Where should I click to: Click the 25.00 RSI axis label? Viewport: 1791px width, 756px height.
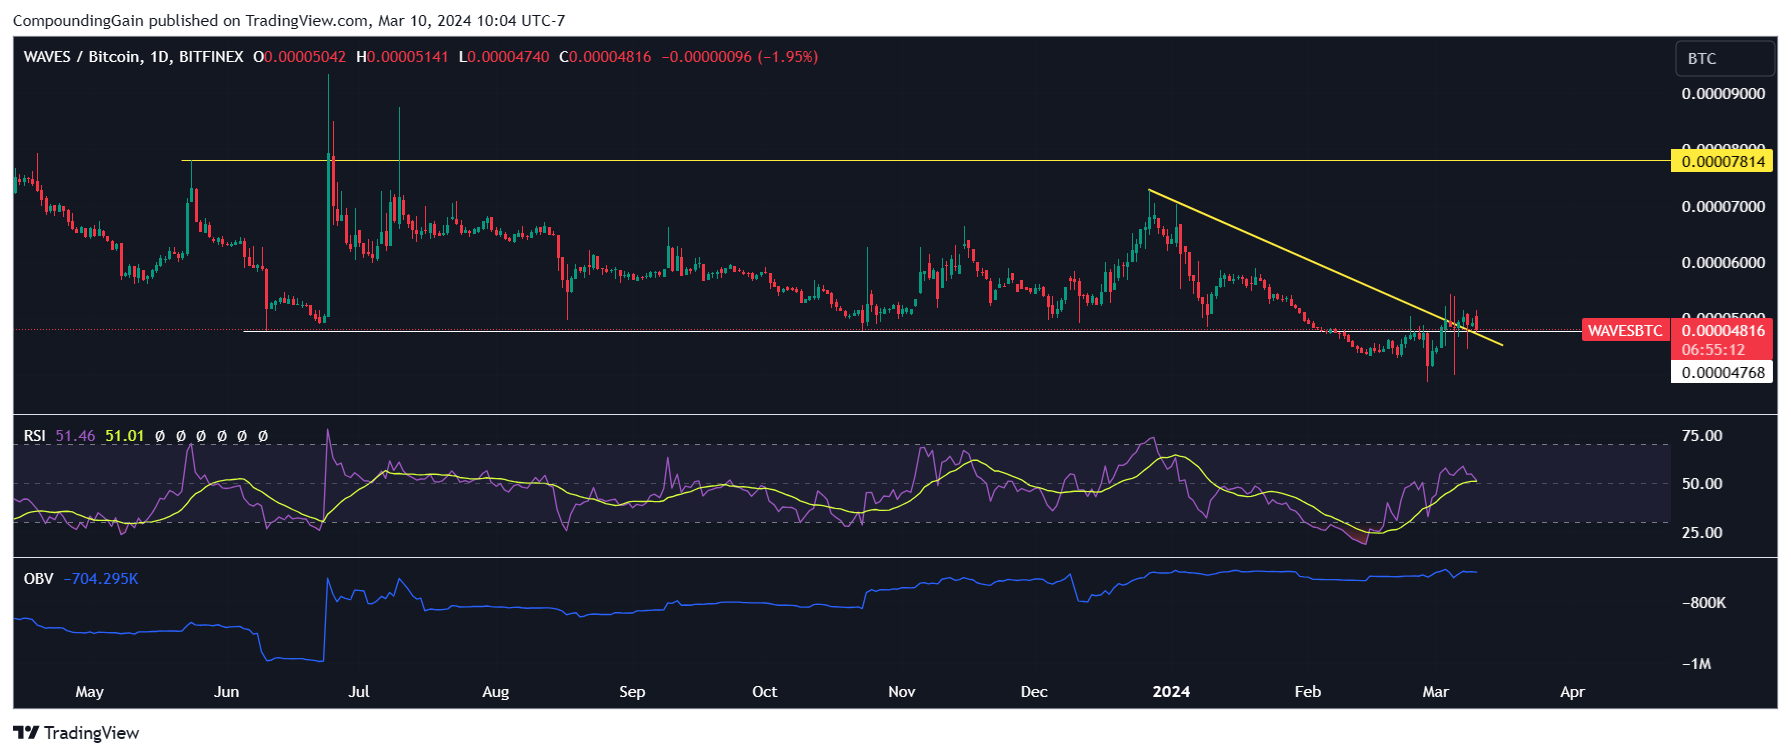pos(1702,533)
